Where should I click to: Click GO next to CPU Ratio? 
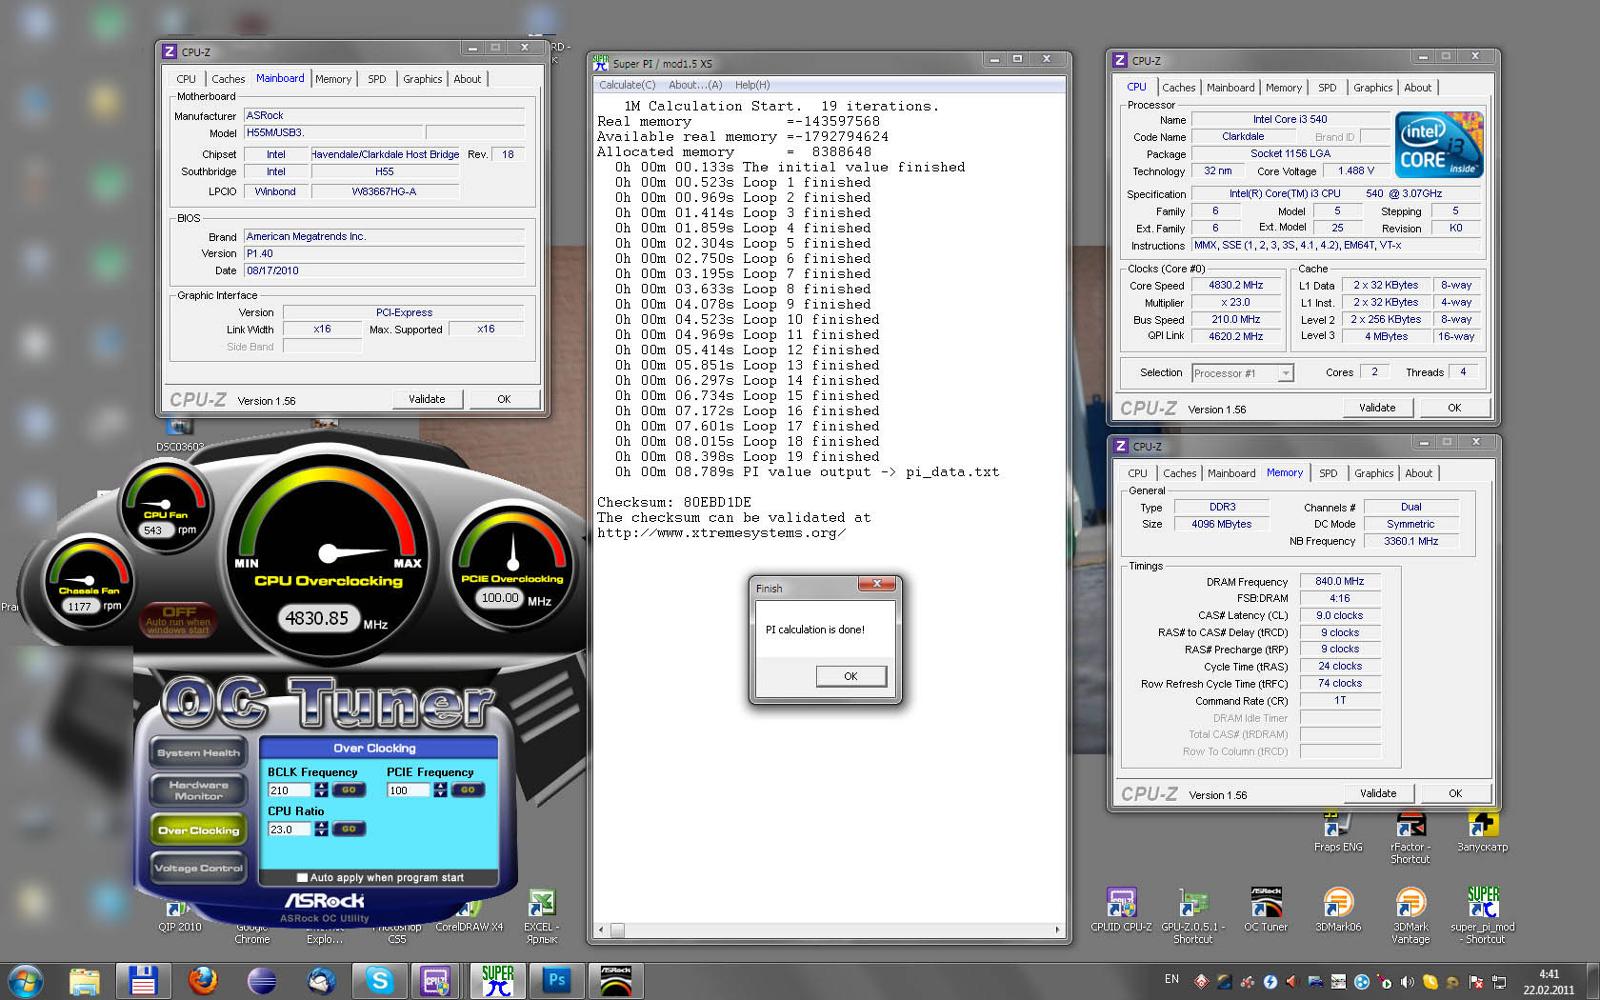tap(349, 829)
